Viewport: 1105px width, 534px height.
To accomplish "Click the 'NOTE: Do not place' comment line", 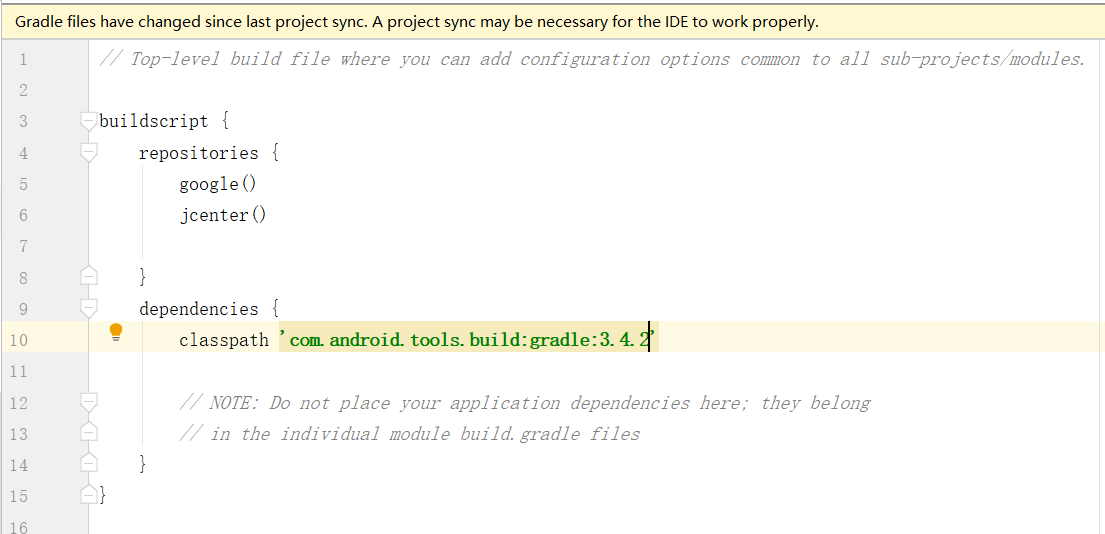I will coord(525,403).
